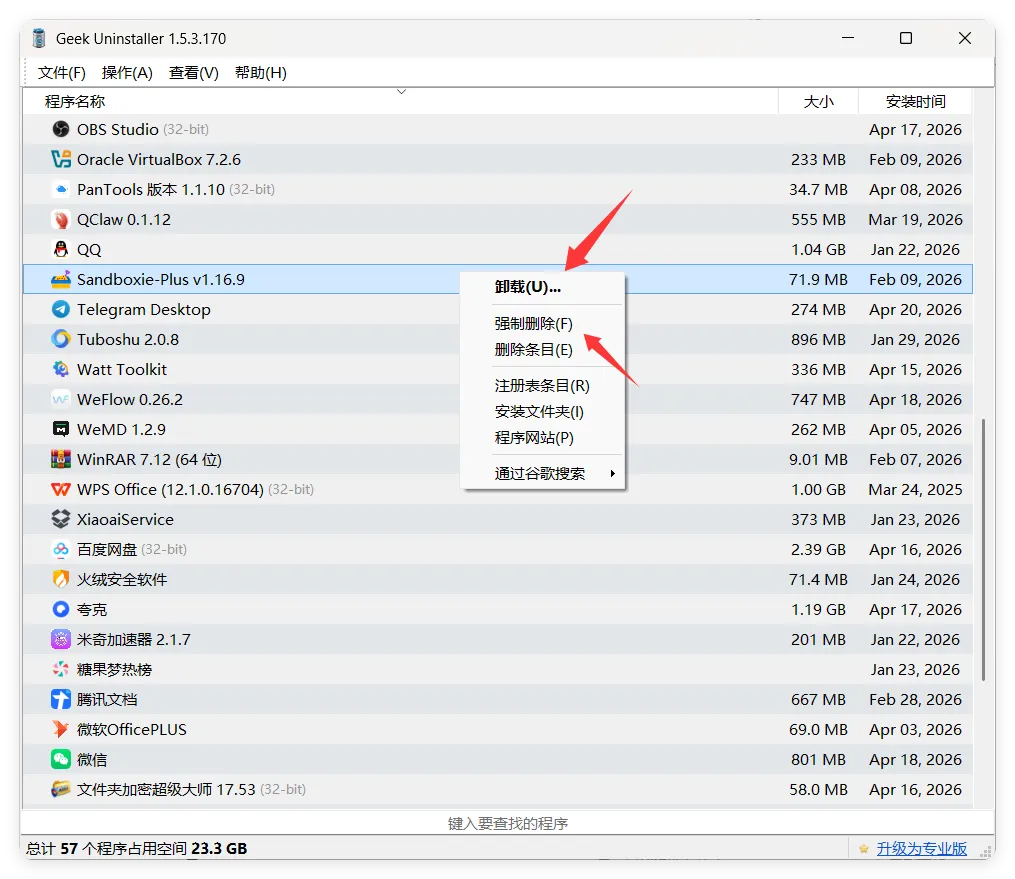Click the Geek Uninstaller title bar icon
This screenshot has width=1015, height=879.
39,38
